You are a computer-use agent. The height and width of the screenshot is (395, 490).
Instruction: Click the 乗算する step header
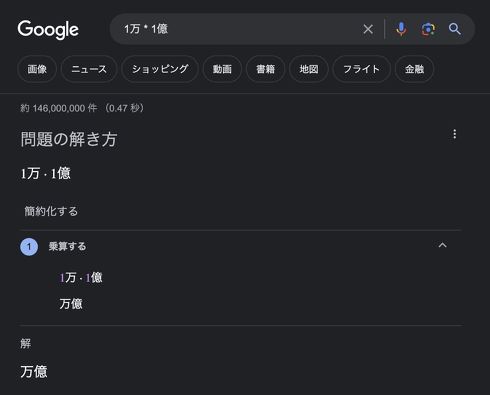point(68,246)
